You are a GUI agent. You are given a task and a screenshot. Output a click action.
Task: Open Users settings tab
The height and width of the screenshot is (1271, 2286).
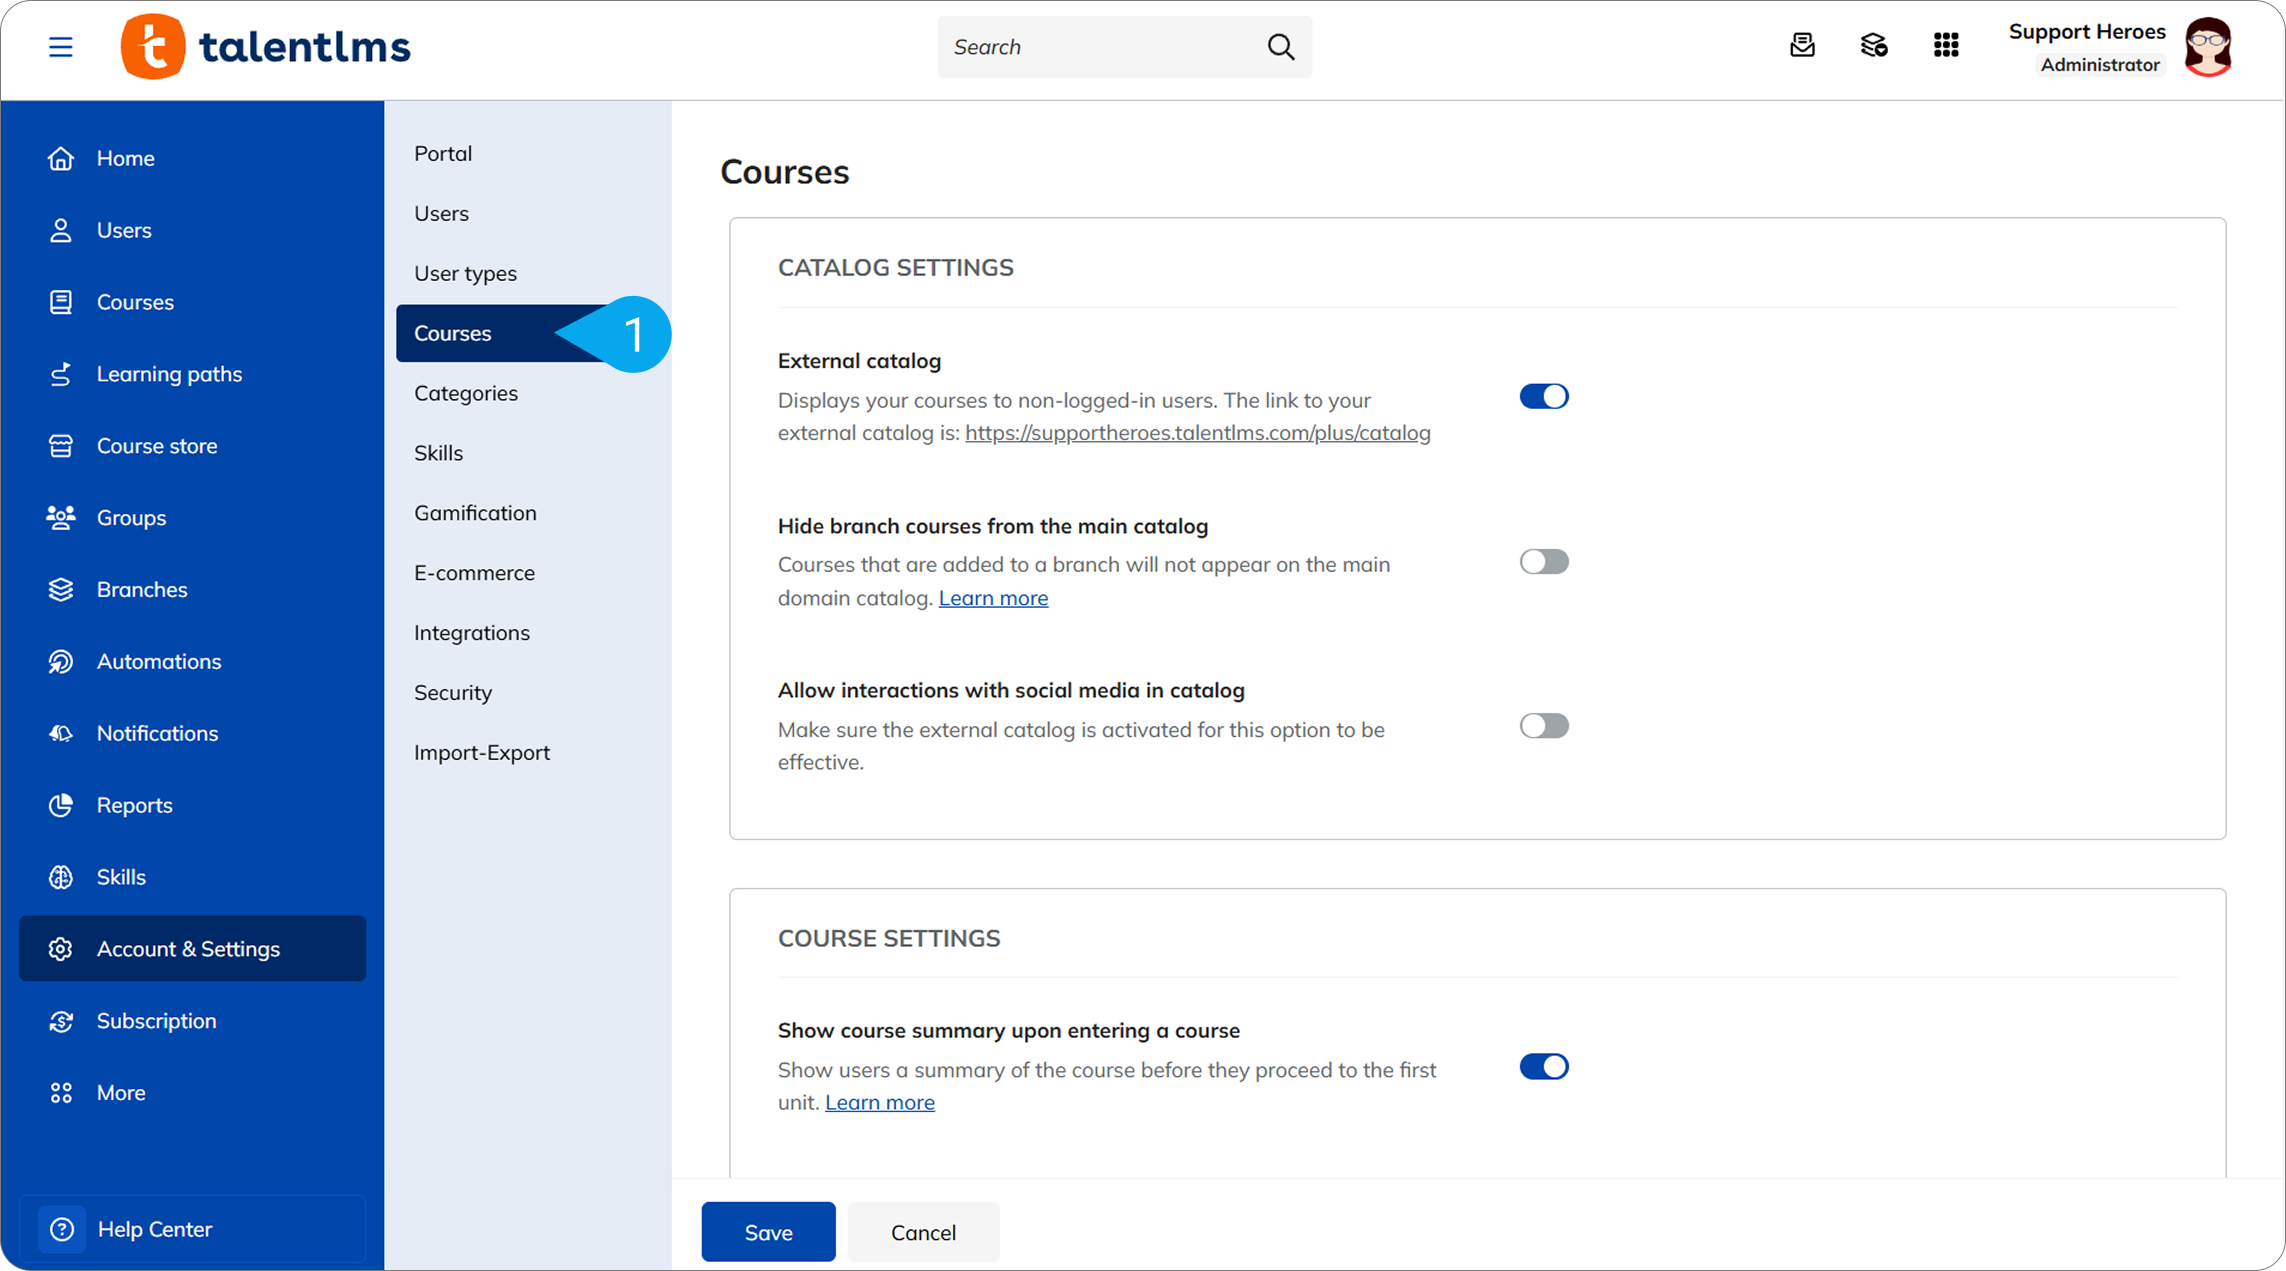coord(441,213)
